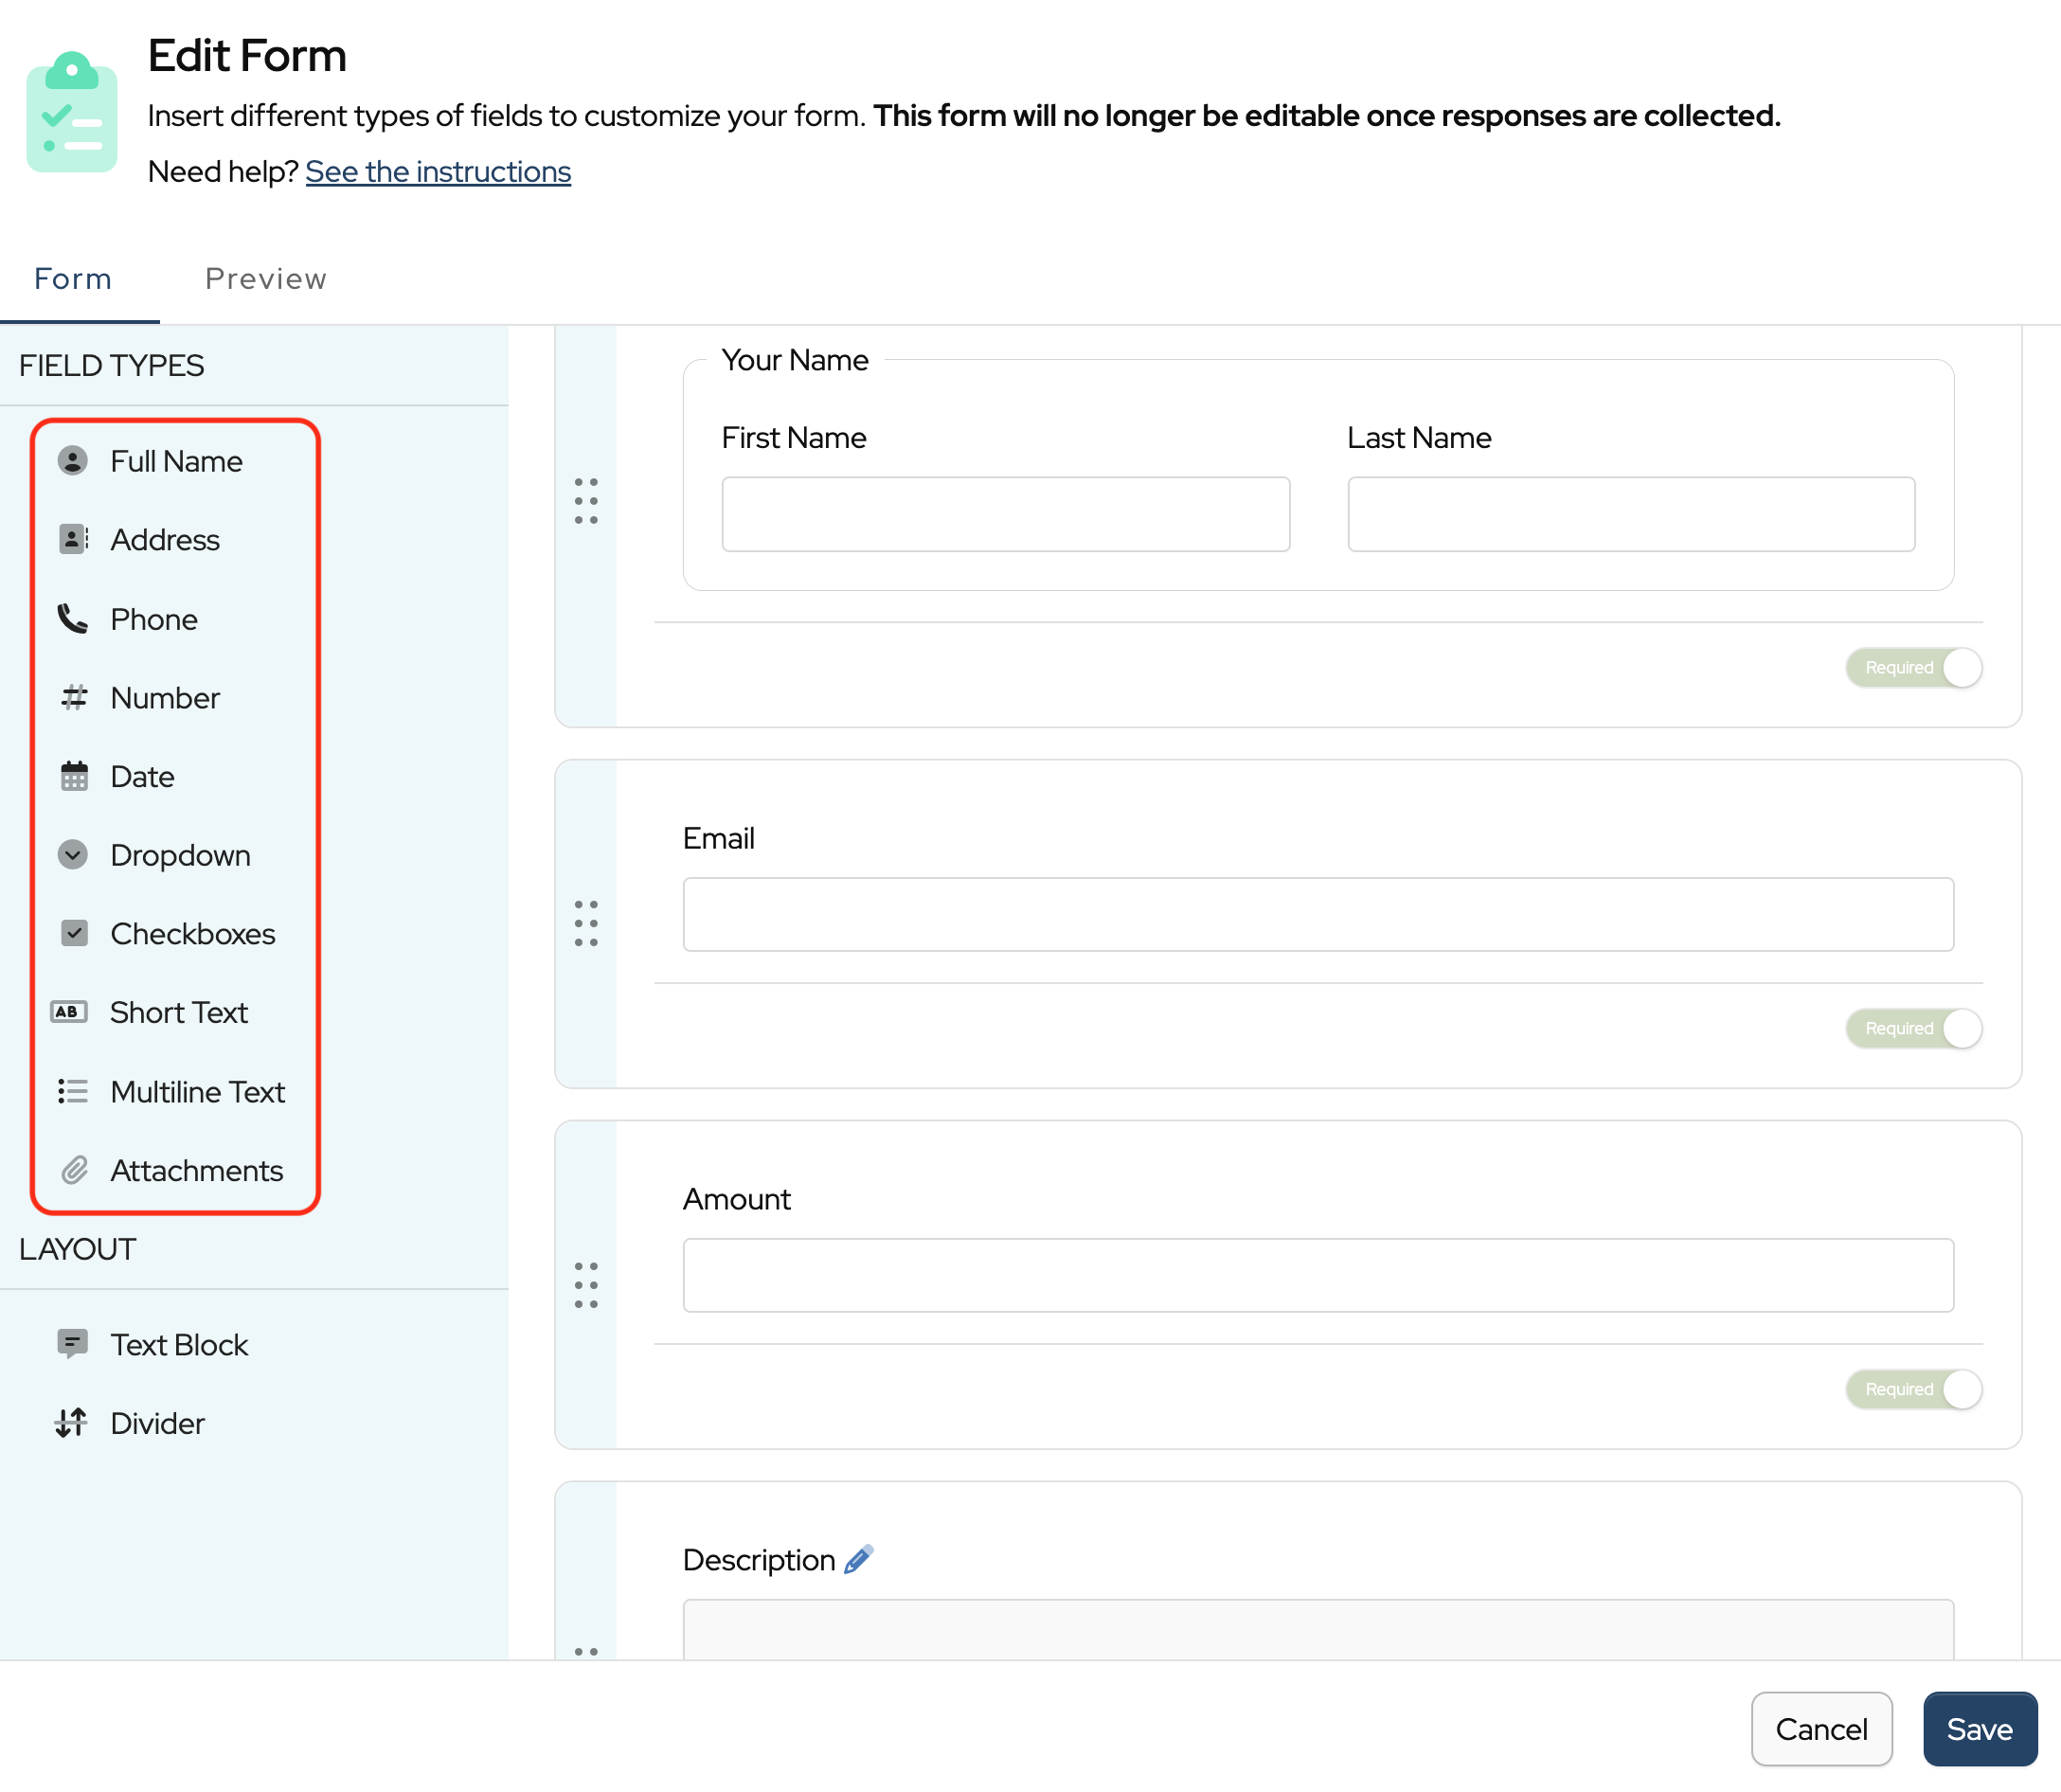Switch to the Preview tab
2061x1792 pixels.
point(265,279)
